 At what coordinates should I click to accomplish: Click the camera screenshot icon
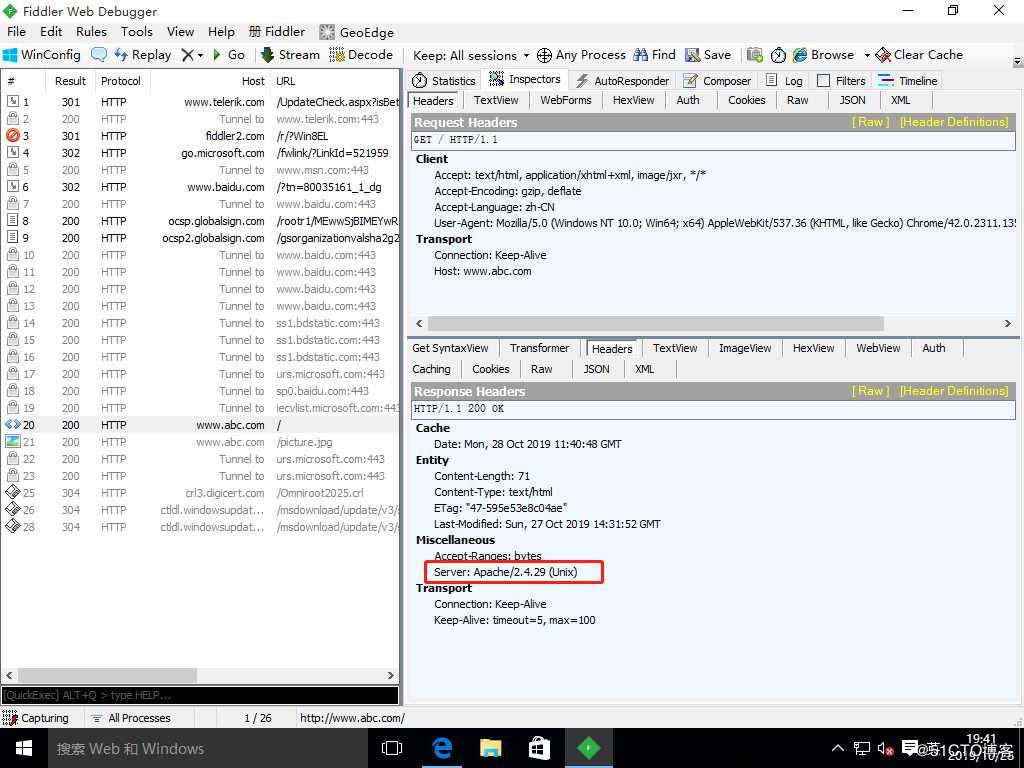[754, 55]
